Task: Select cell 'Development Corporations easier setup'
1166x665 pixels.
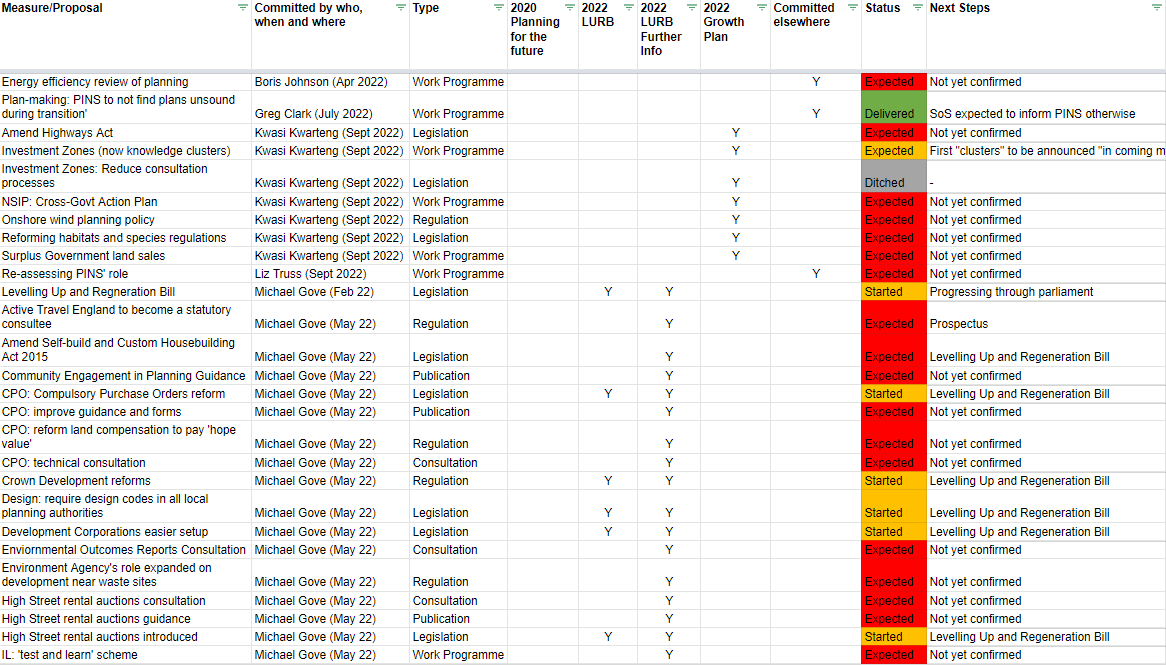Action: [126, 532]
